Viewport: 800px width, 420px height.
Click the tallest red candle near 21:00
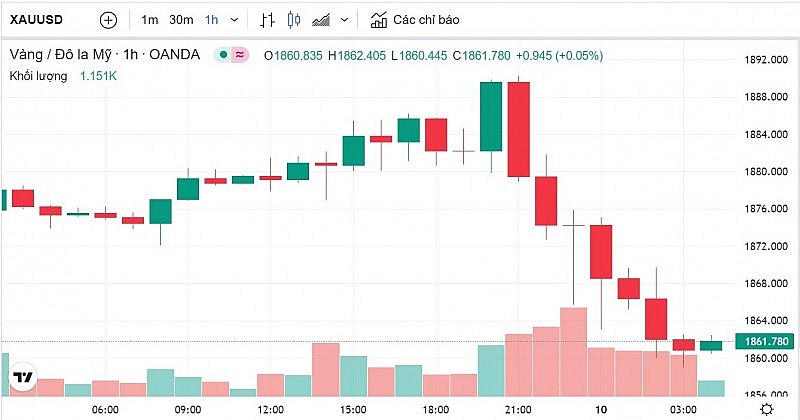coord(518,129)
